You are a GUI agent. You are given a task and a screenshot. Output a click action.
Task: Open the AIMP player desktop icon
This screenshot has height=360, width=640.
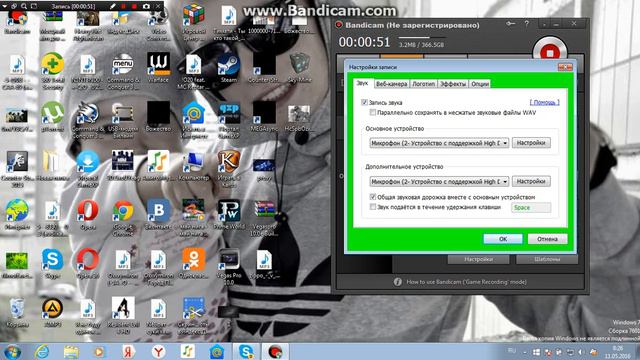point(52,312)
